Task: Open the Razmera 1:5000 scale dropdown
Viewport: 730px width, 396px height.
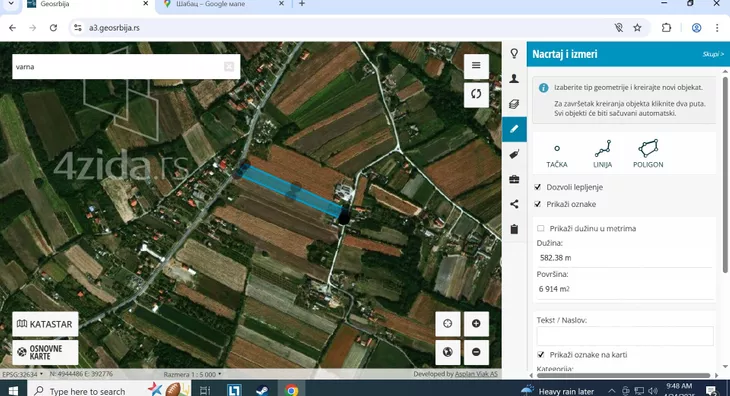Action: (192, 374)
